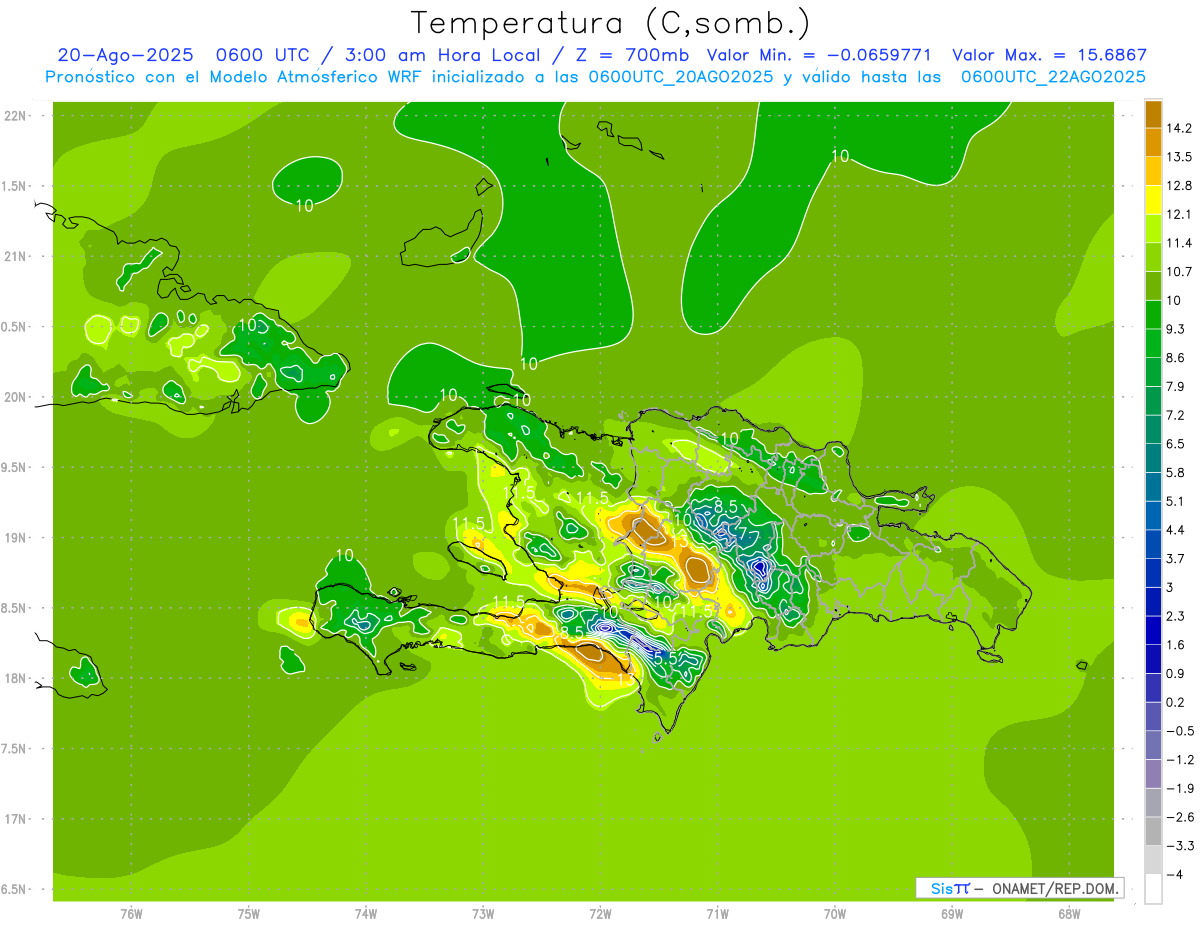The height and width of the screenshot is (927, 1200).
Task: Click colorbar value "-3.3"
Action: click(1179, 846)
